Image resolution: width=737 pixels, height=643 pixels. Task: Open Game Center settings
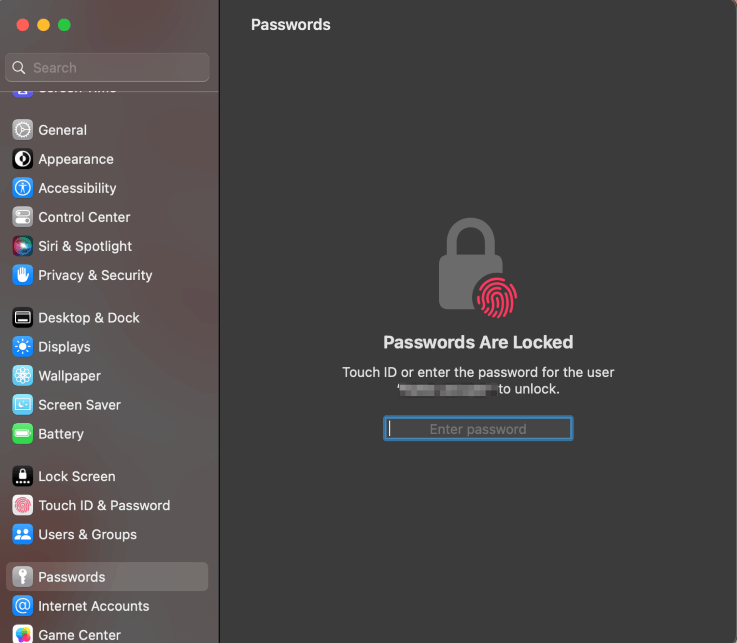(79, 634)
